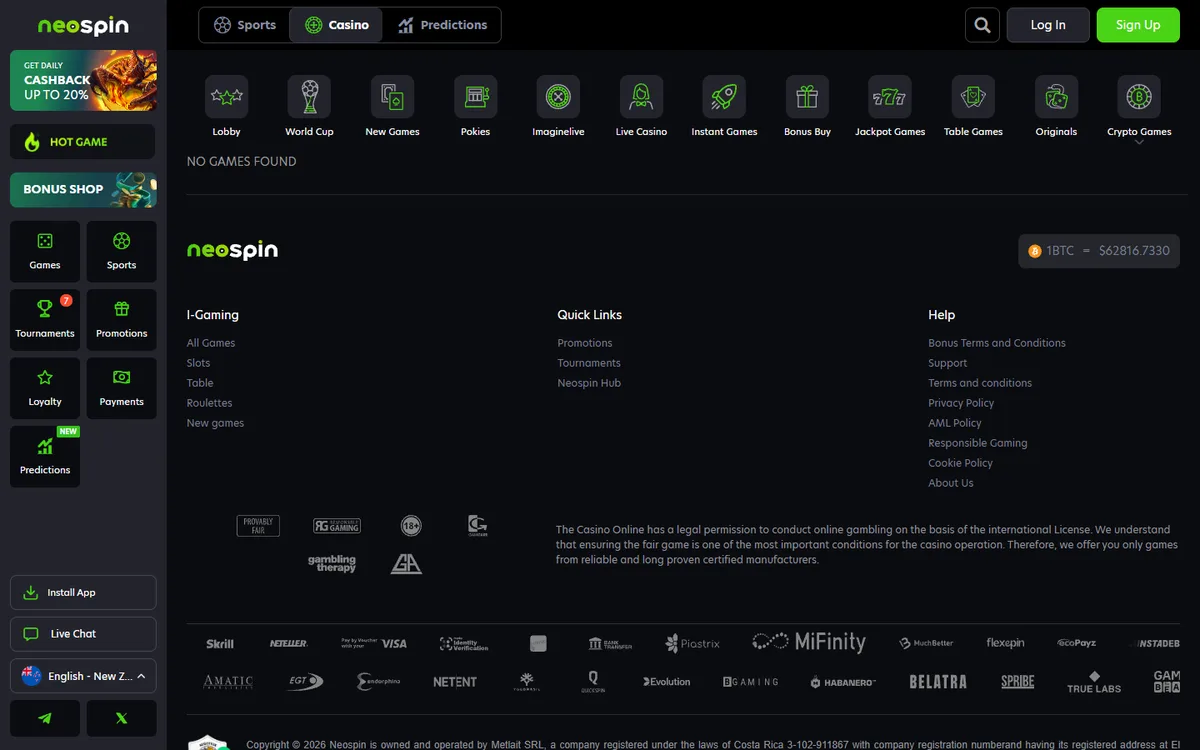Click the MiFinity payment logo

809,642
